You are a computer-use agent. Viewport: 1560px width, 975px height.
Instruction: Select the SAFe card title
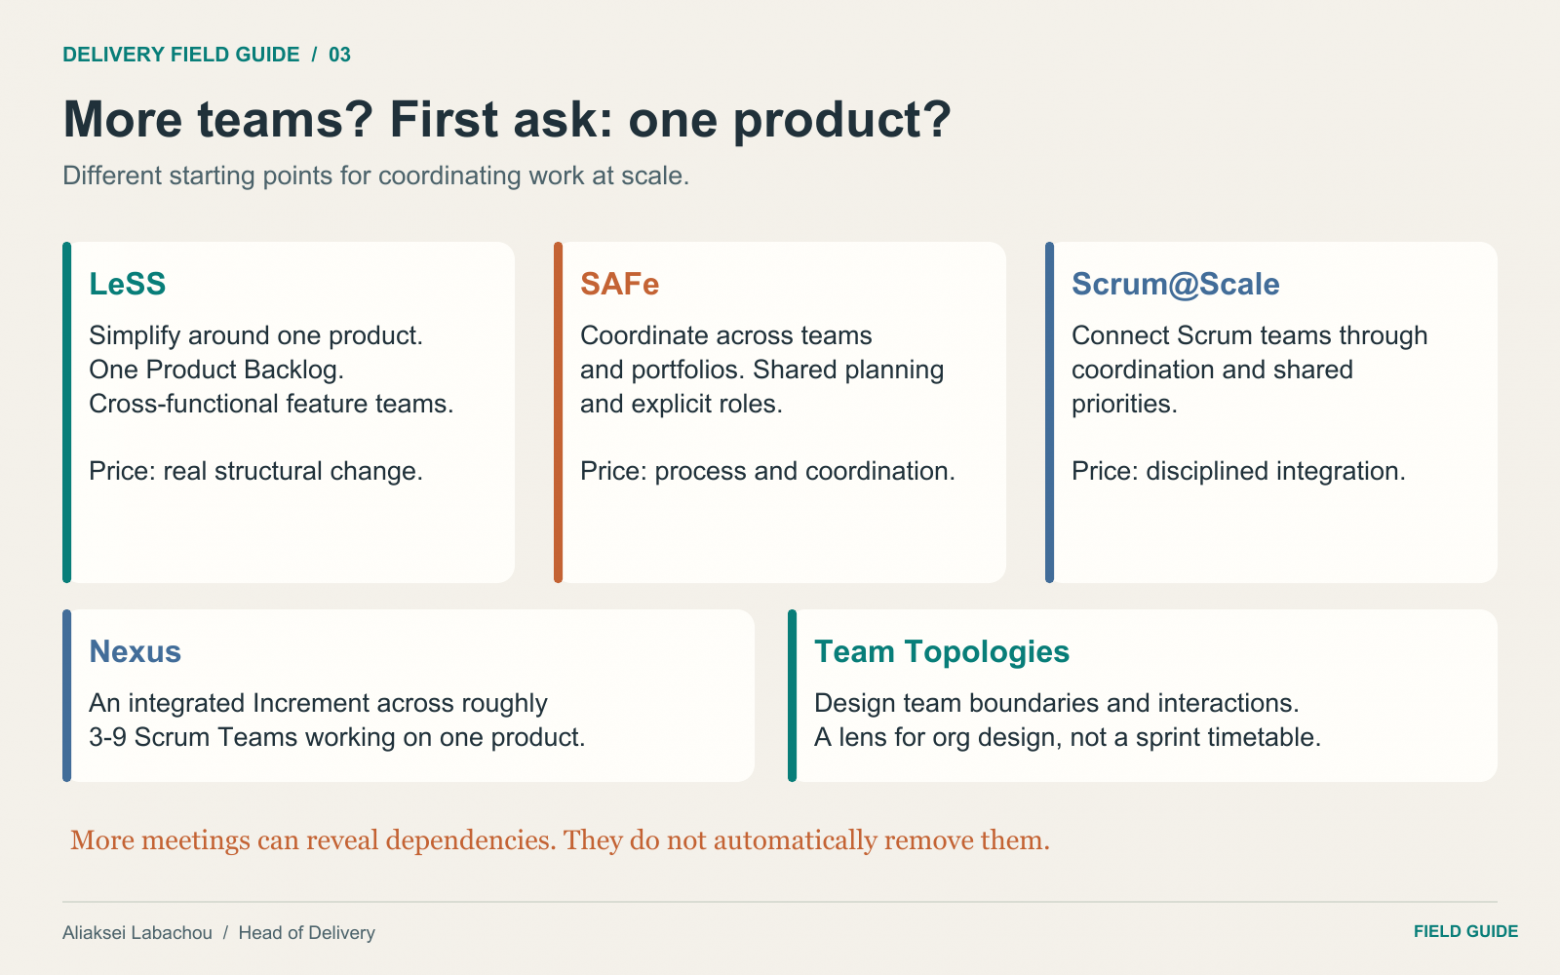point(619,284)
